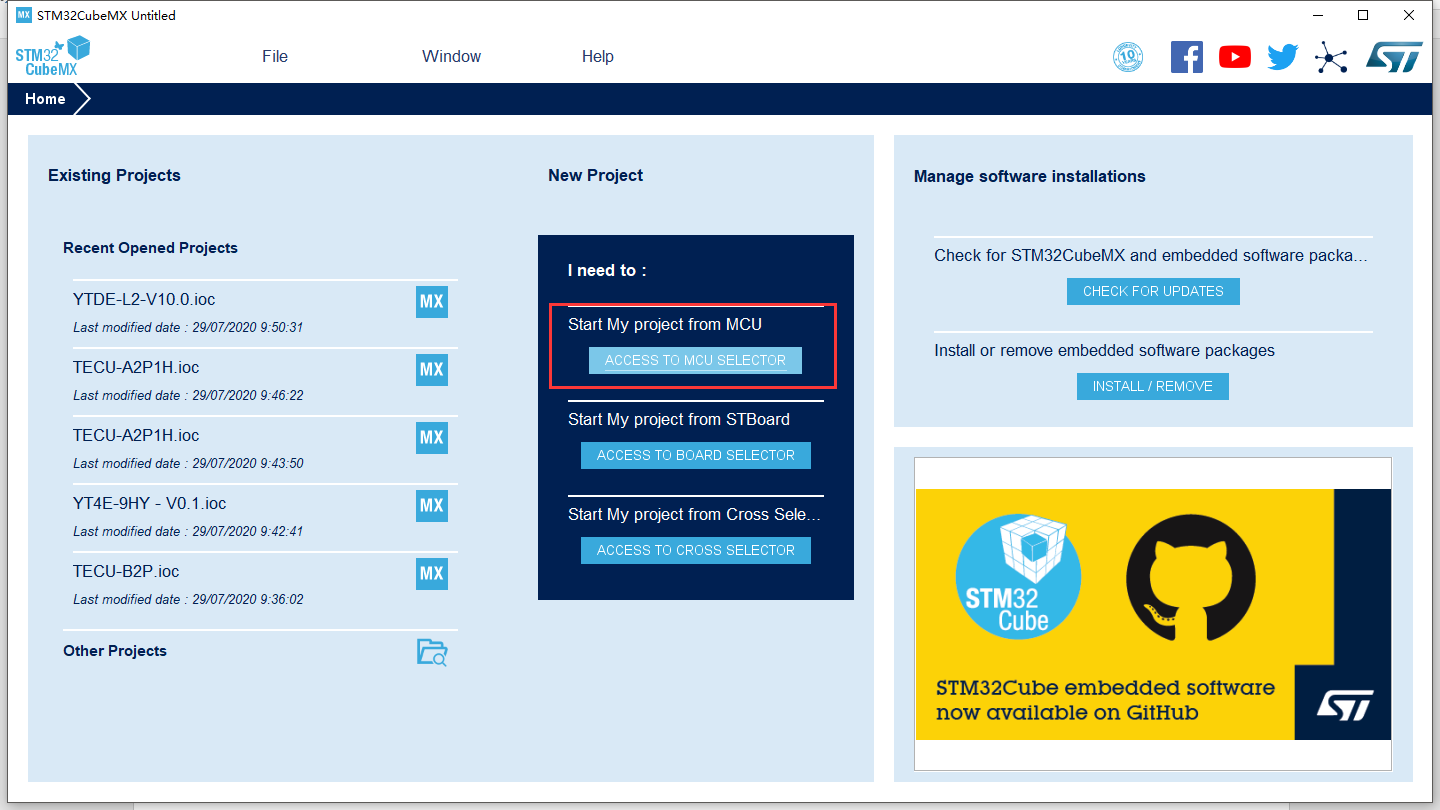1440x810 pixels.
Task: Open the Facebook icon link
Action: 1187,57
